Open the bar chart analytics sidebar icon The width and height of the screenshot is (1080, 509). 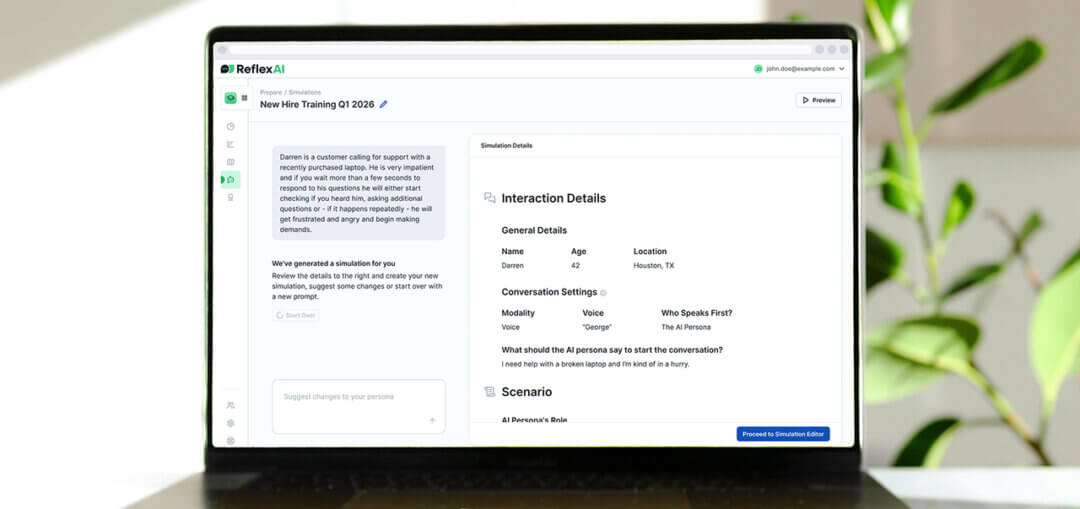(x=231, y=144)
